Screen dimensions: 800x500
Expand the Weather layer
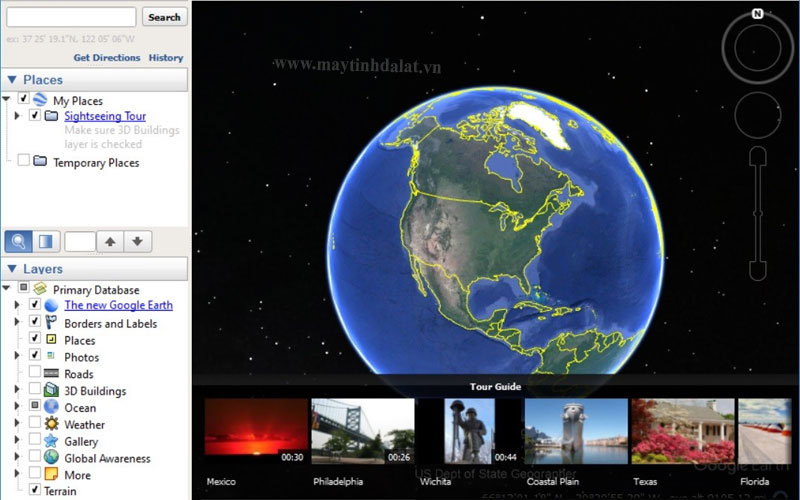point(17,422)
